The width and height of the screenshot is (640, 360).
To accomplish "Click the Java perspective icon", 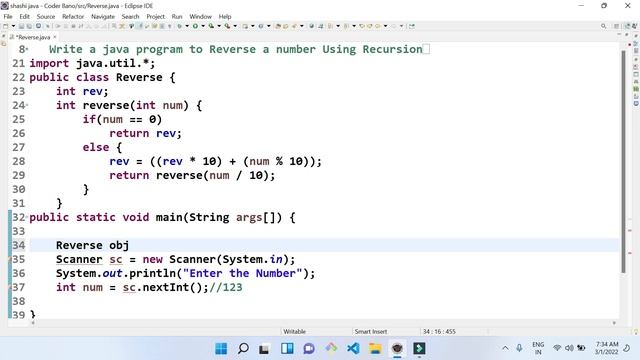I will [628, 26].
